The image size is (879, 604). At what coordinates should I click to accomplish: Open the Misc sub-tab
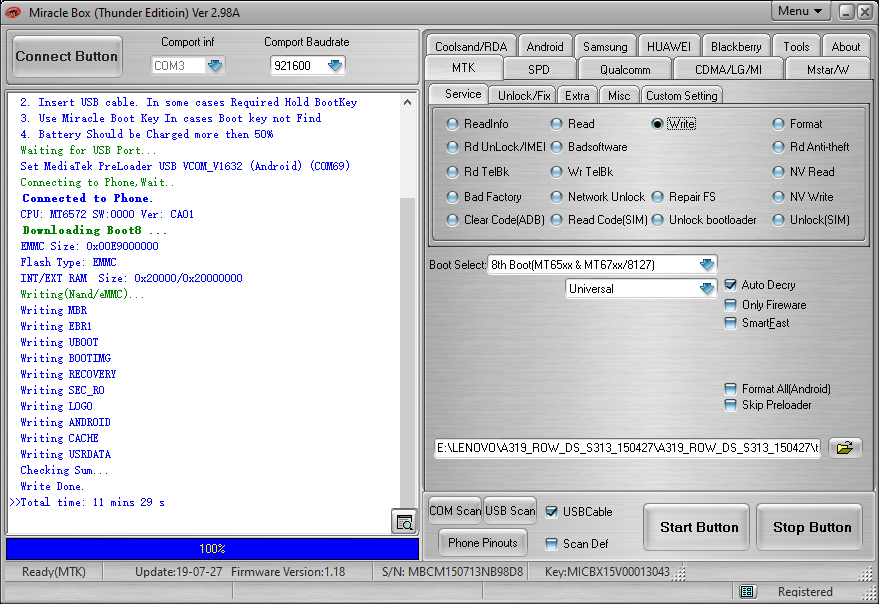[x=619, y=96]
